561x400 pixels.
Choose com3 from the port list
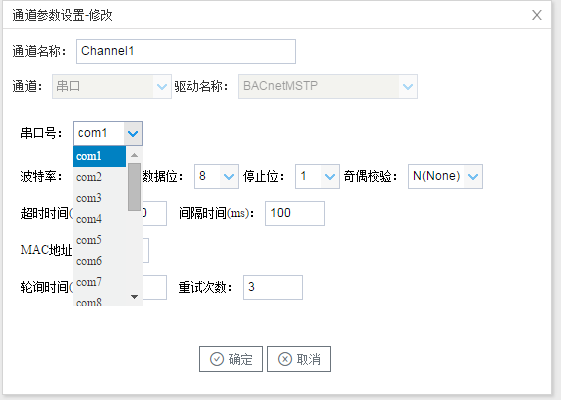point(99,198)
